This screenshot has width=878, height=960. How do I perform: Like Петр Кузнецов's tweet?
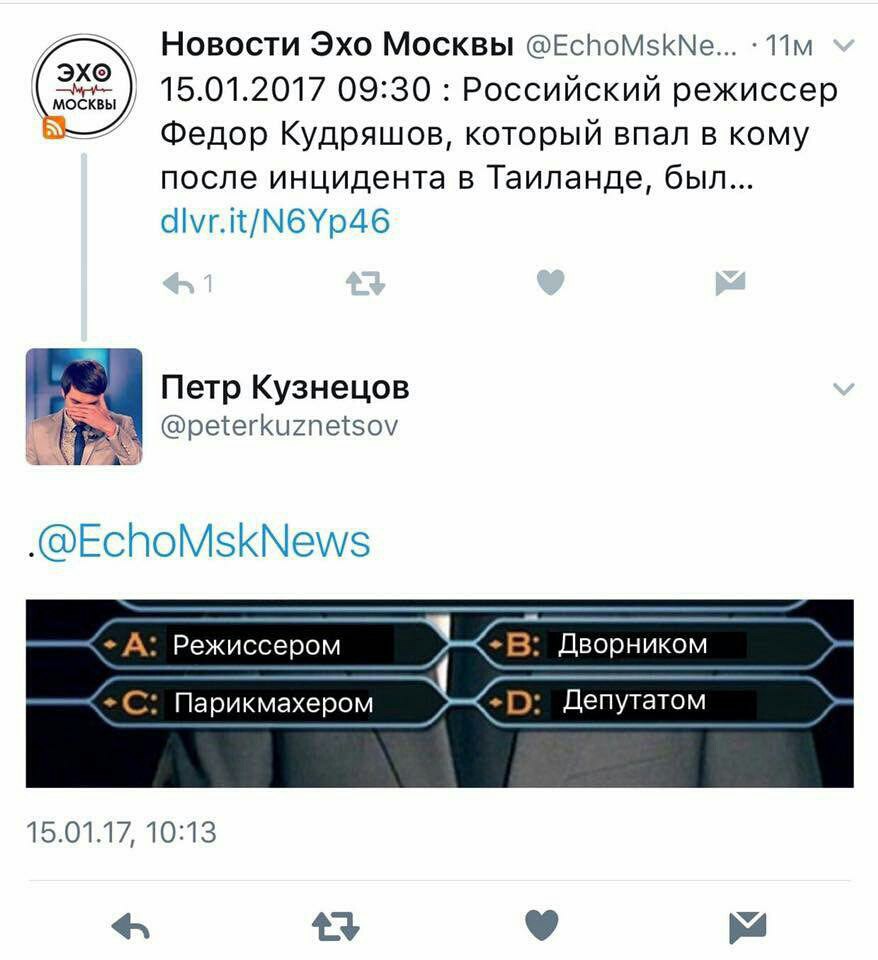click(542, 924)
